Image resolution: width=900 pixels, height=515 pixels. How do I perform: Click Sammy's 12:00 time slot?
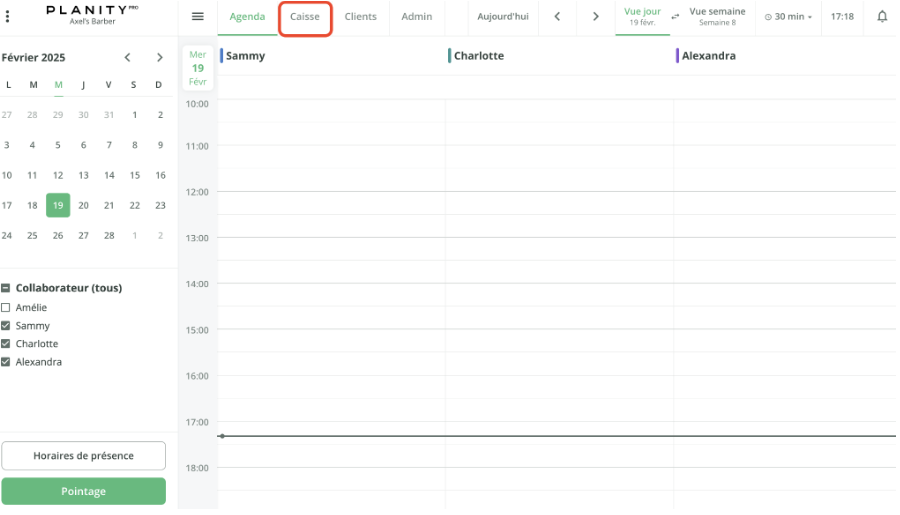[x=331, y=203]
